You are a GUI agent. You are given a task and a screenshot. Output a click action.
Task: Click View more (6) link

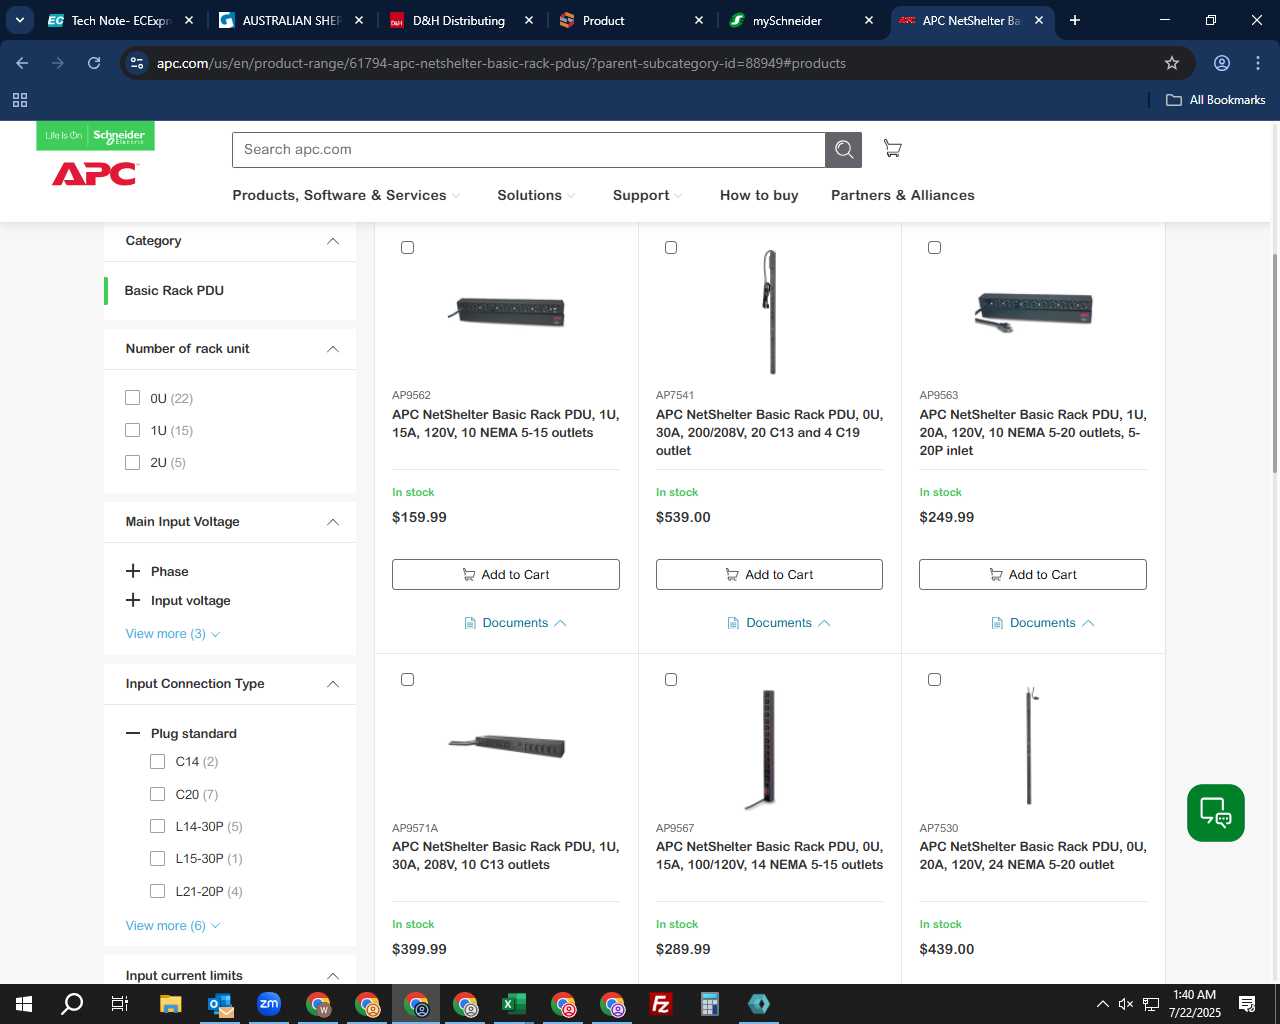click(x=172, y=926)
